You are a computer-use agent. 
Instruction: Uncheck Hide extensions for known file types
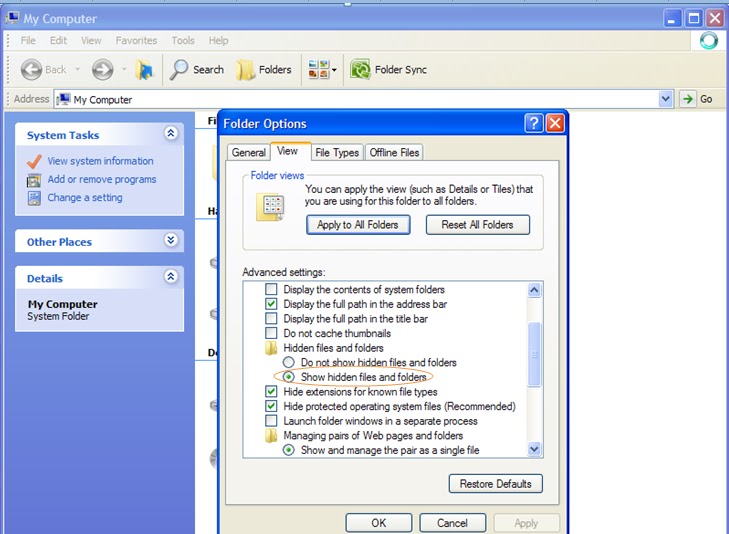(271, 391)
